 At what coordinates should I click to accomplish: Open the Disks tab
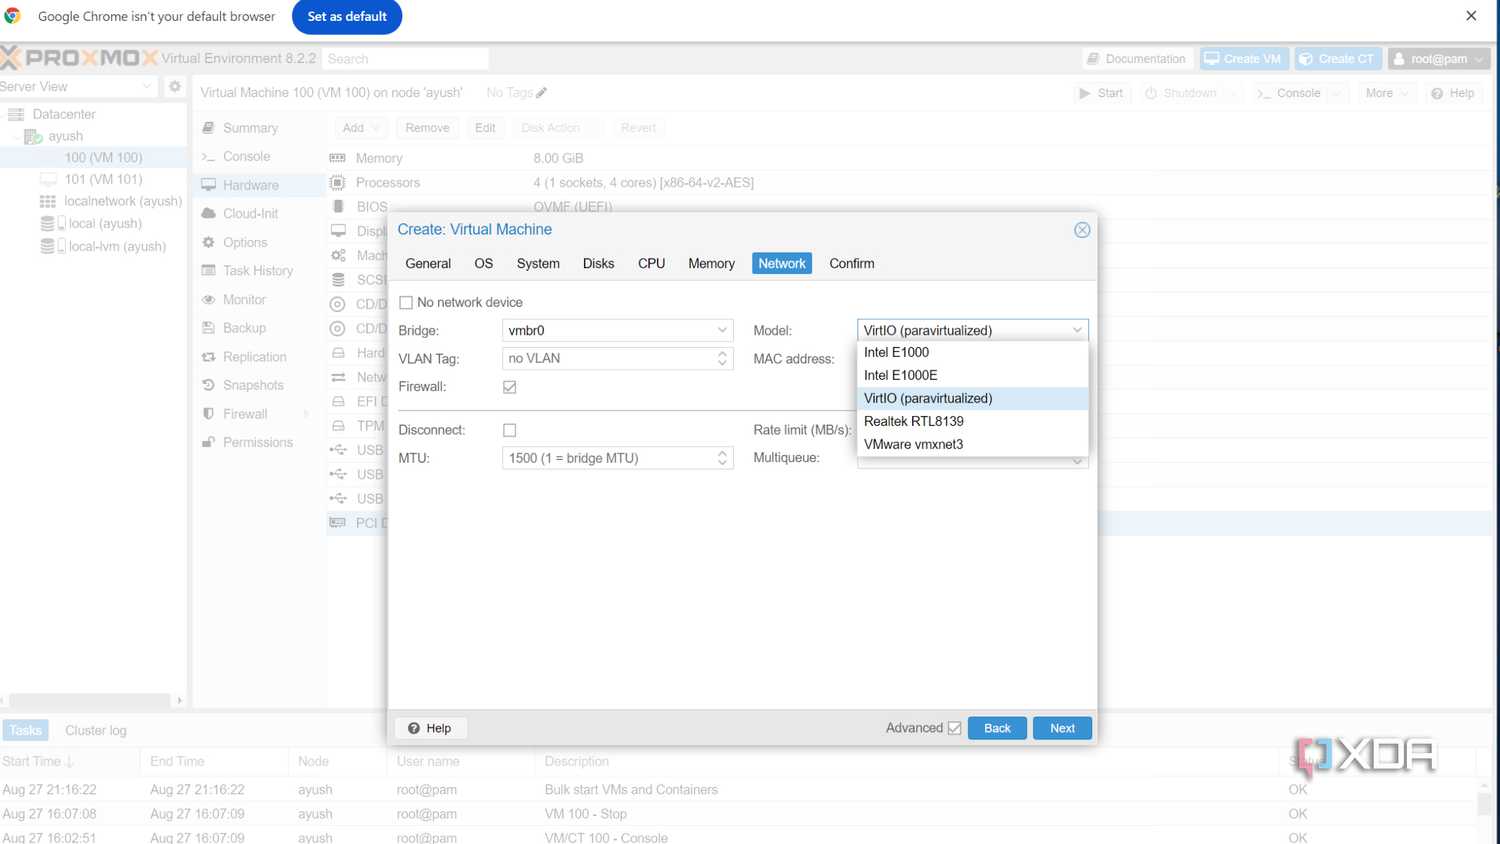(x=598, y=263)
